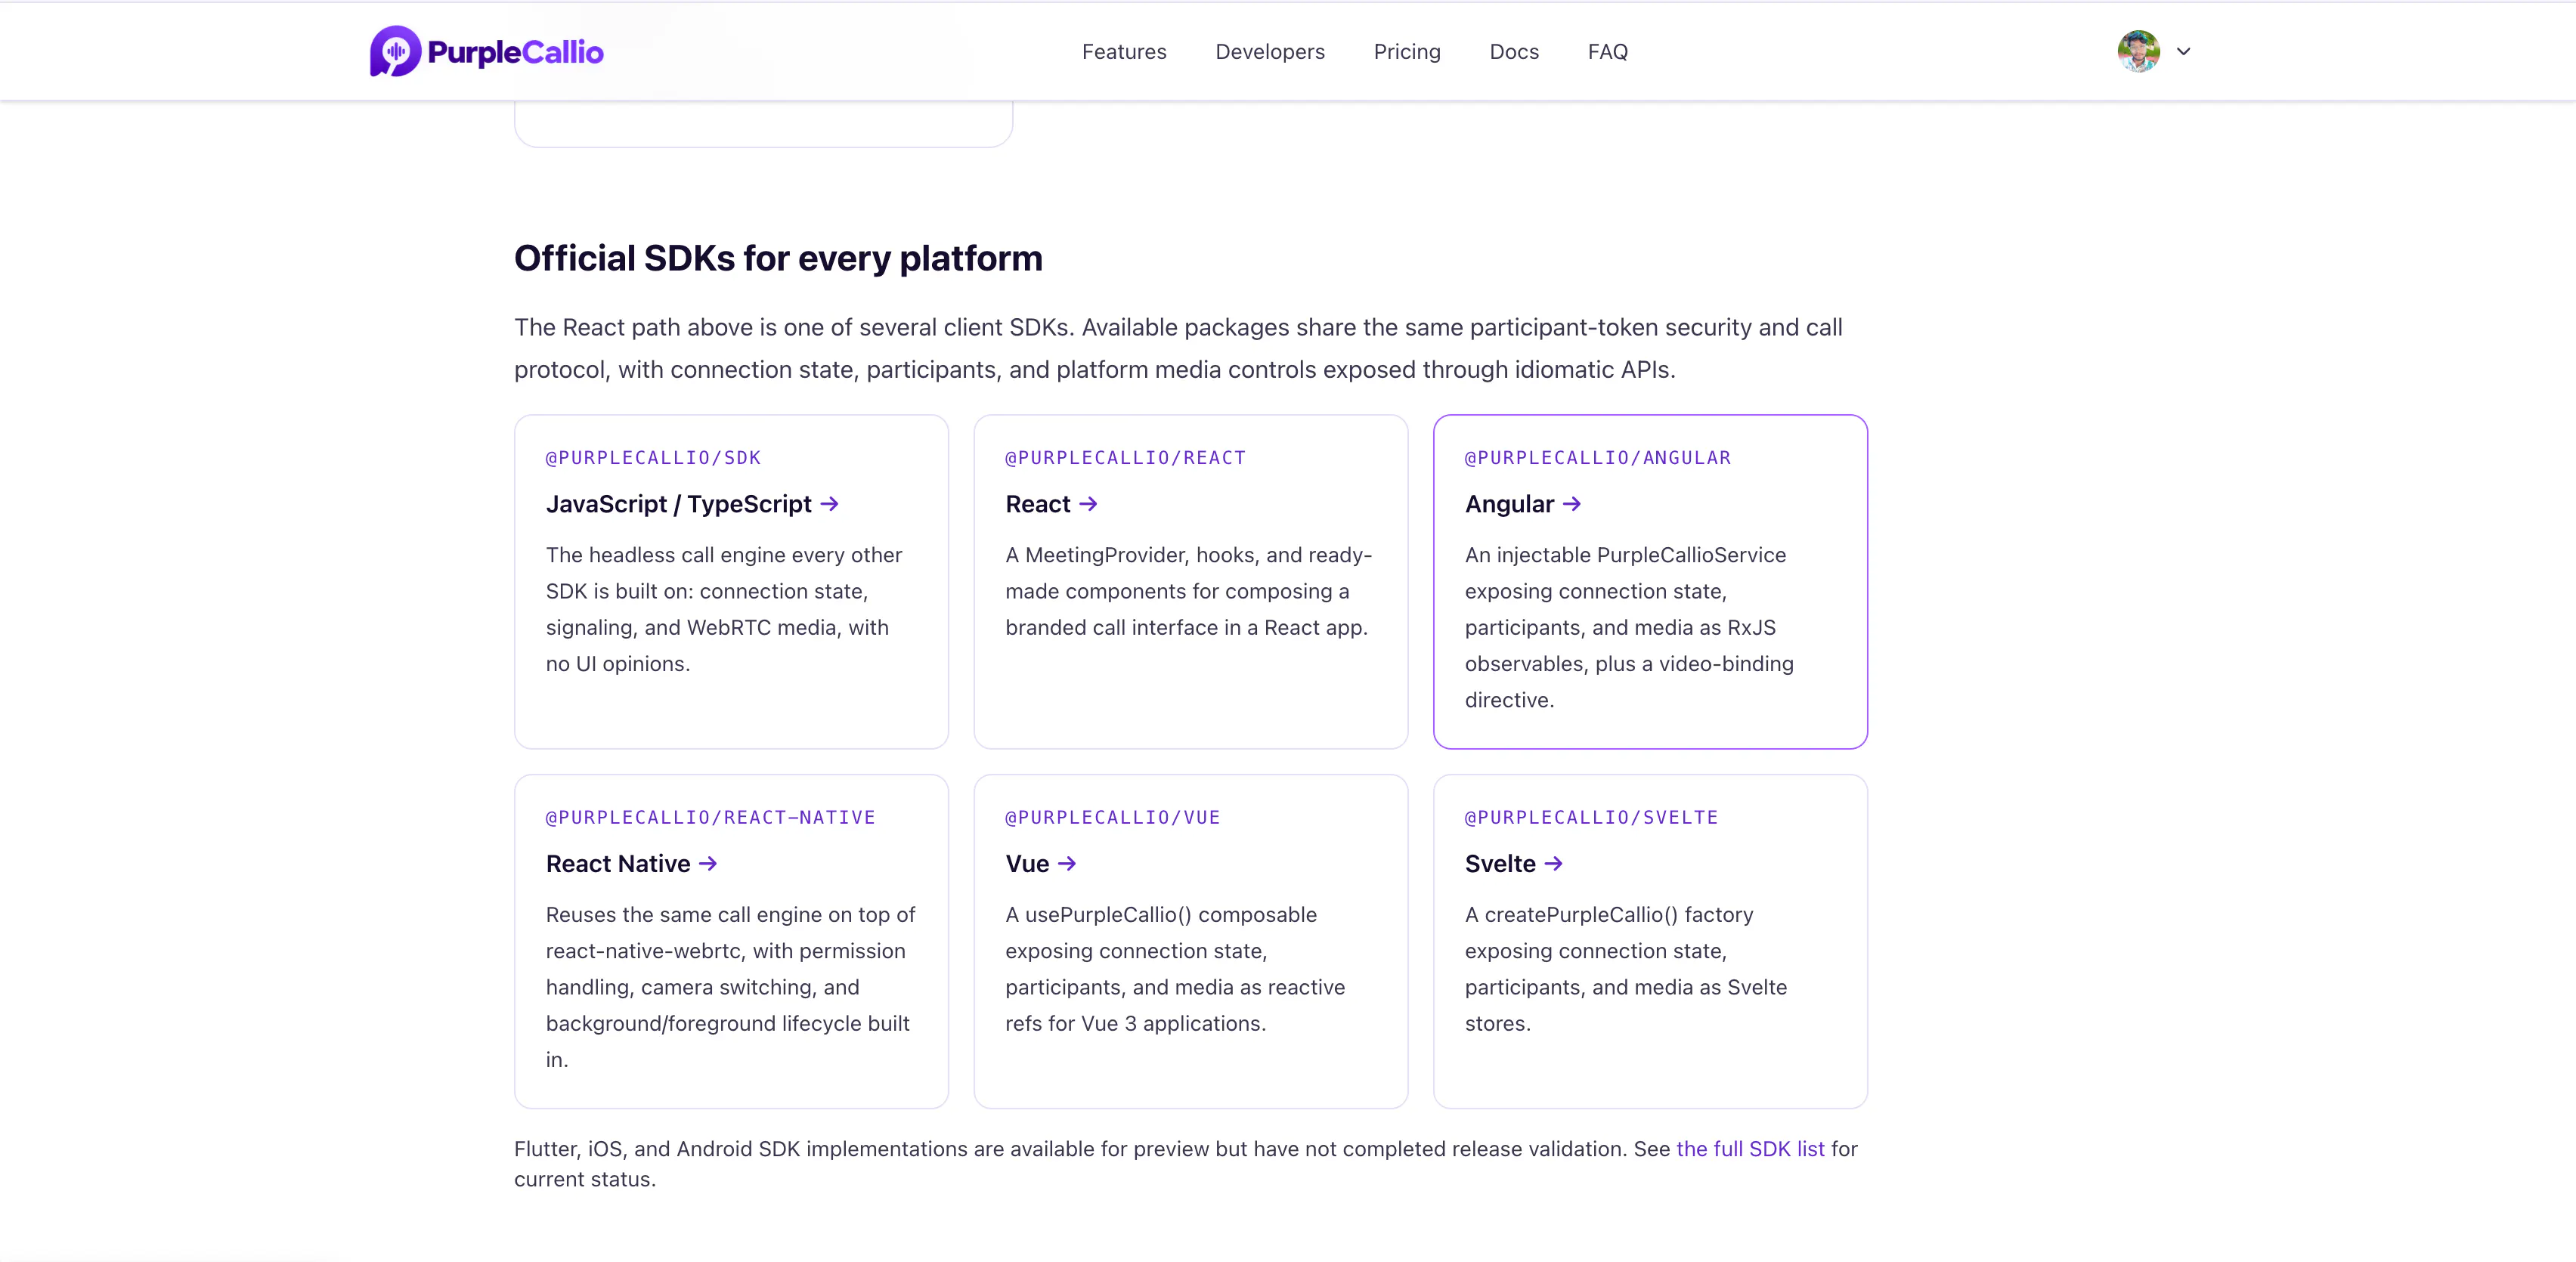The height and width of the screenshot is (1262, 2576).
Task: Click 'Official SDKs for every platform' heading
Action: [778, 259]
